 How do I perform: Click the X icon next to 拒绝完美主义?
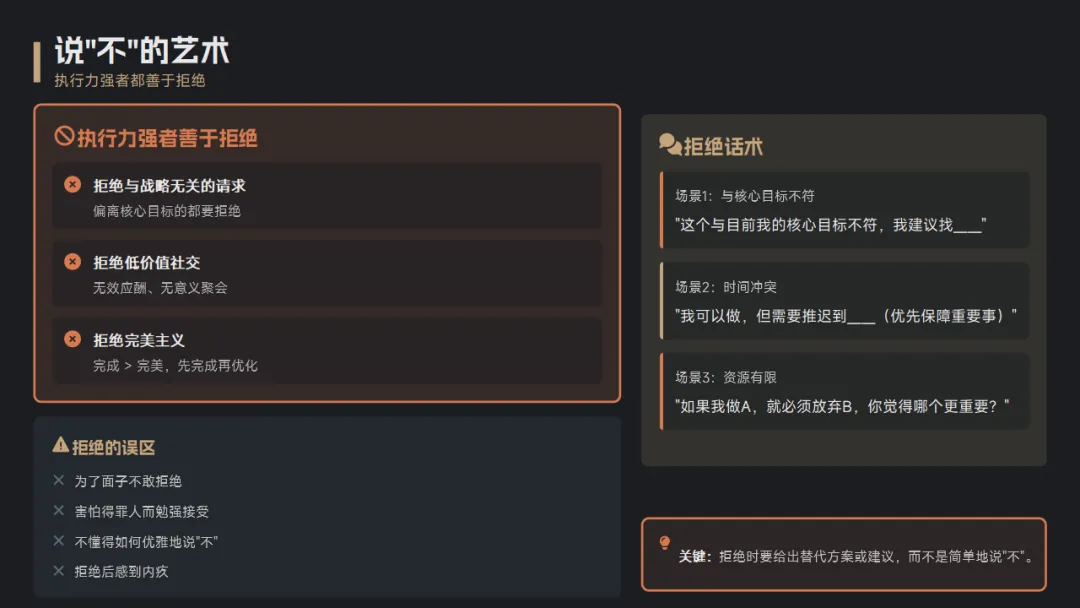(72, 339)
